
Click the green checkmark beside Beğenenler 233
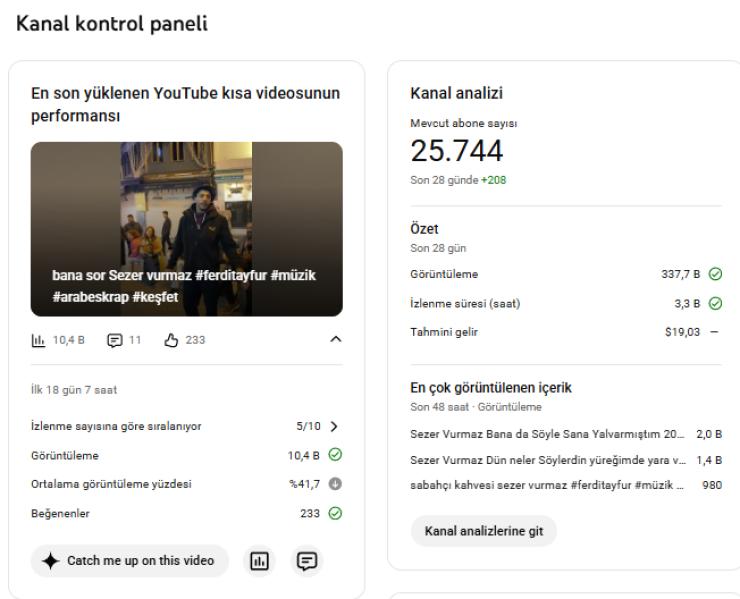click(336, 514)
